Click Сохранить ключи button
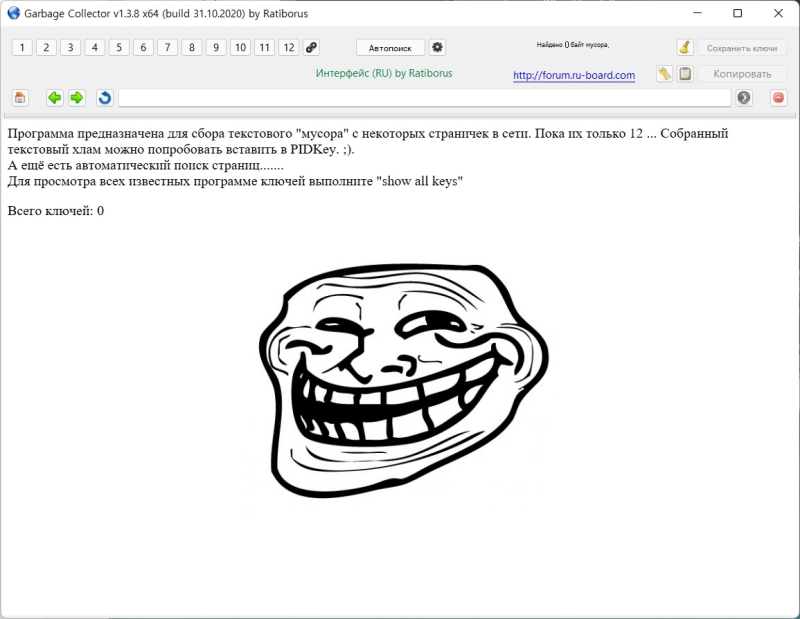800x619 pixels. tap(742, 48)
